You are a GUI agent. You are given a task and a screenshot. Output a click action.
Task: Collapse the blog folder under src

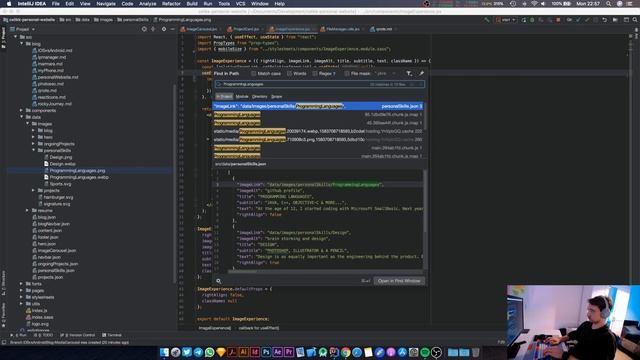click(22, 44)
